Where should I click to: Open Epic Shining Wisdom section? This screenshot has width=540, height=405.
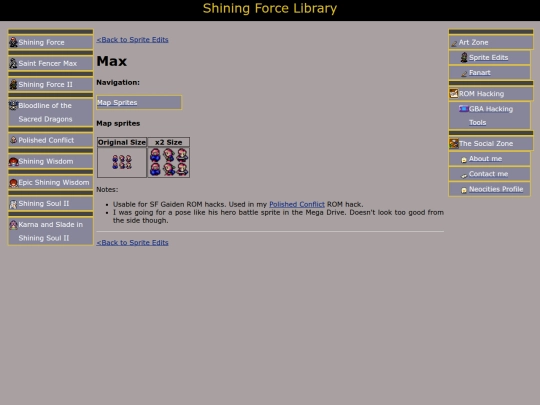[54, 183]
